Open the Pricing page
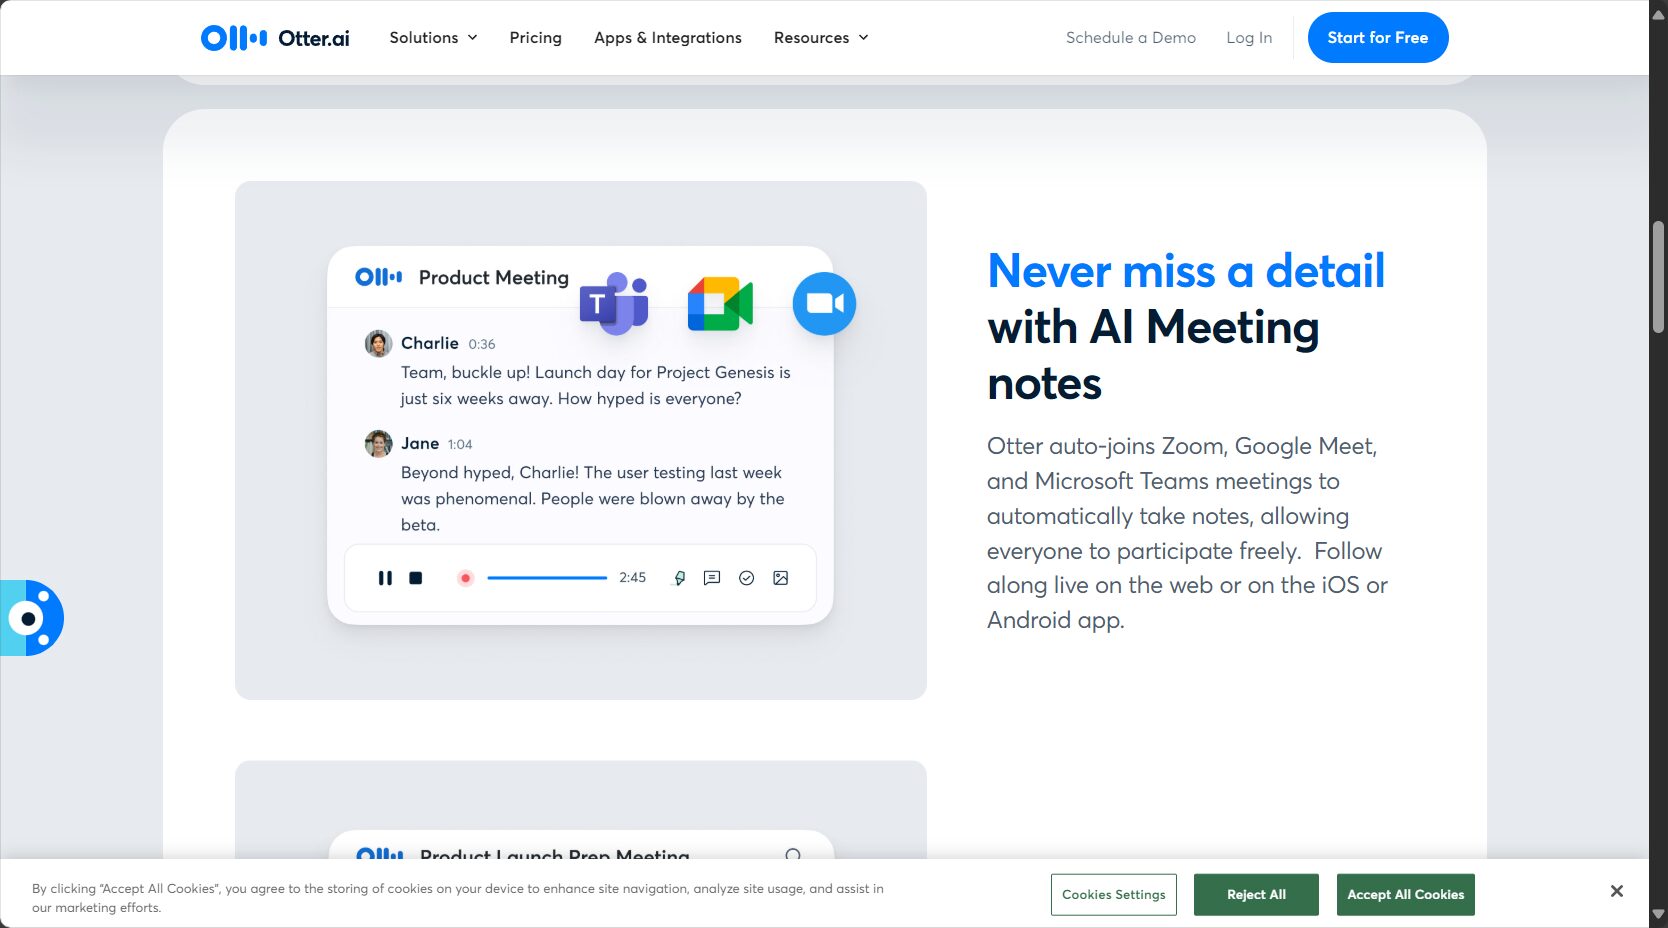 coord(535,38)
